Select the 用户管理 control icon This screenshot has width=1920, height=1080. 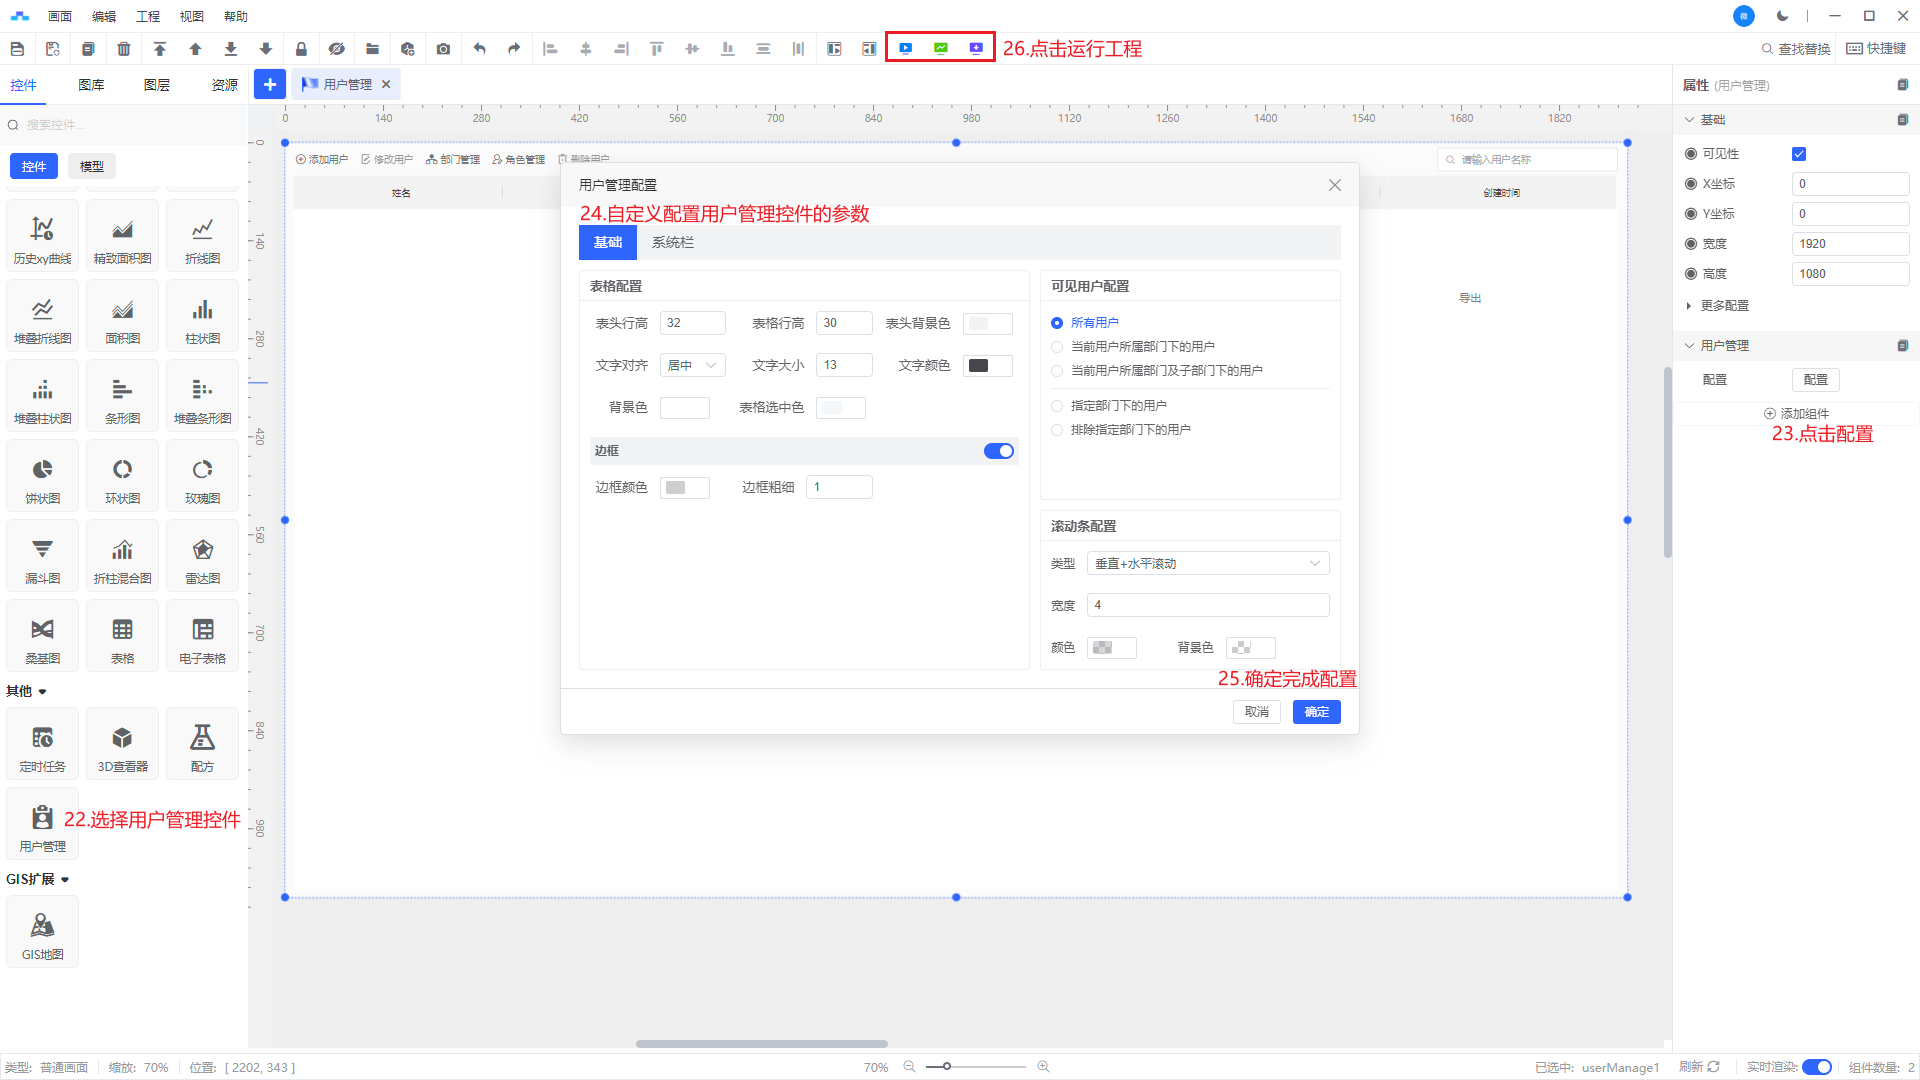[x=42, y=825]
